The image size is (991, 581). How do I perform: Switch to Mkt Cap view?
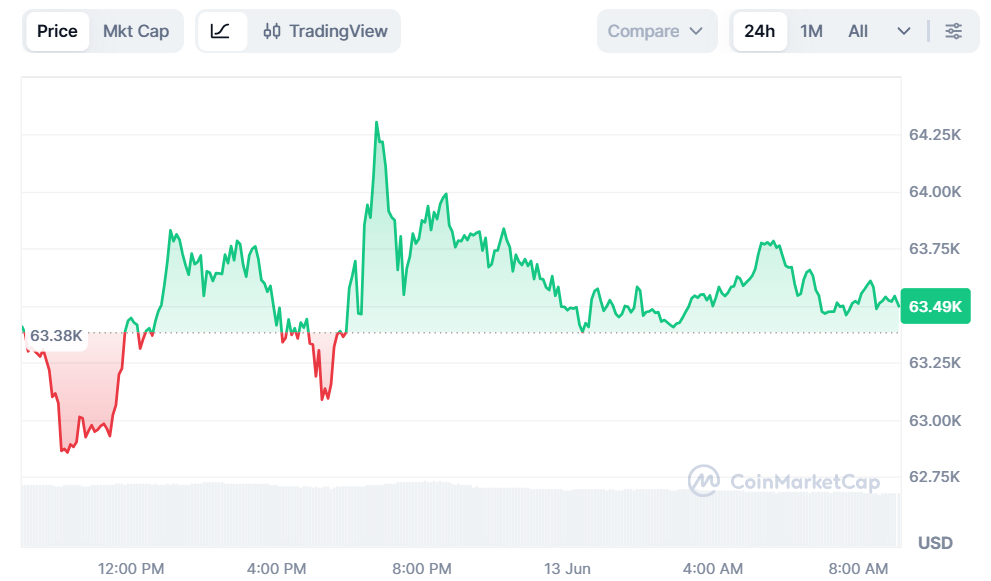pyautogui.click(x=136, y=31)
